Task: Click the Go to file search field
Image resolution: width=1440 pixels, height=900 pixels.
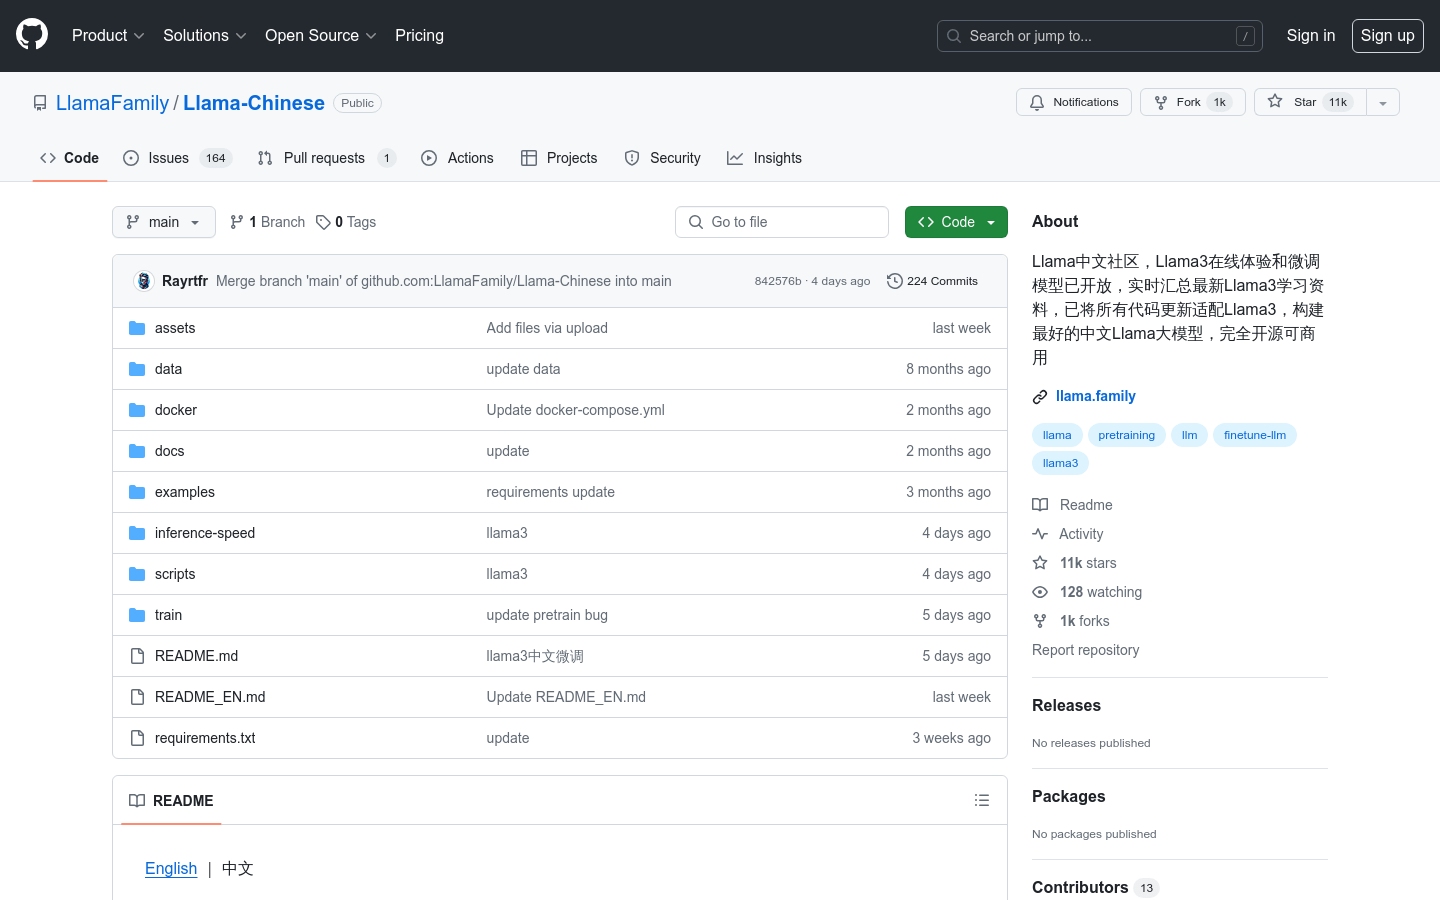Action: tap(782, 222)
